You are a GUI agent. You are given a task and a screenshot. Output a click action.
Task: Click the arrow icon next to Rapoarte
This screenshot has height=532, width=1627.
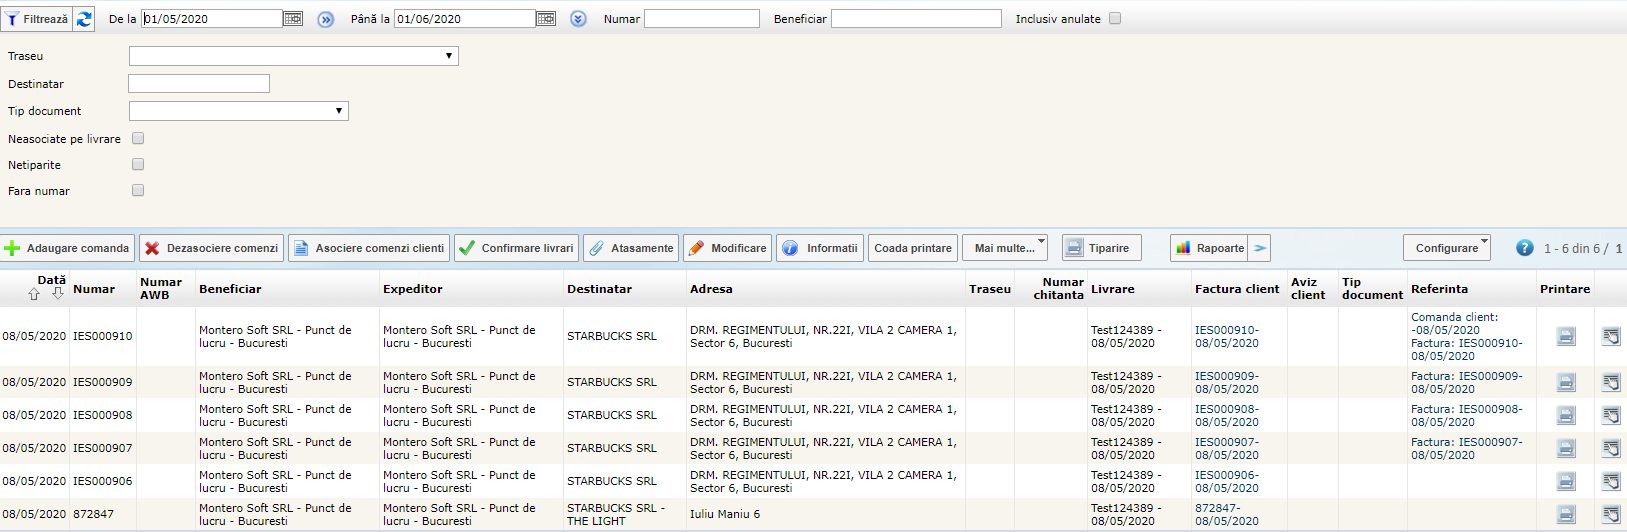(x=1260, y=248)
